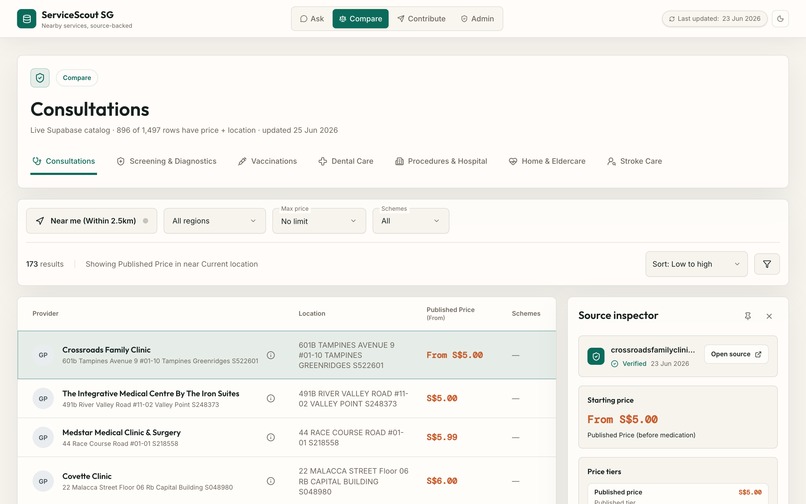Viewport: 806px width, 504px height.
Task: Click the Compare badge pill
Action: (77, 78)
